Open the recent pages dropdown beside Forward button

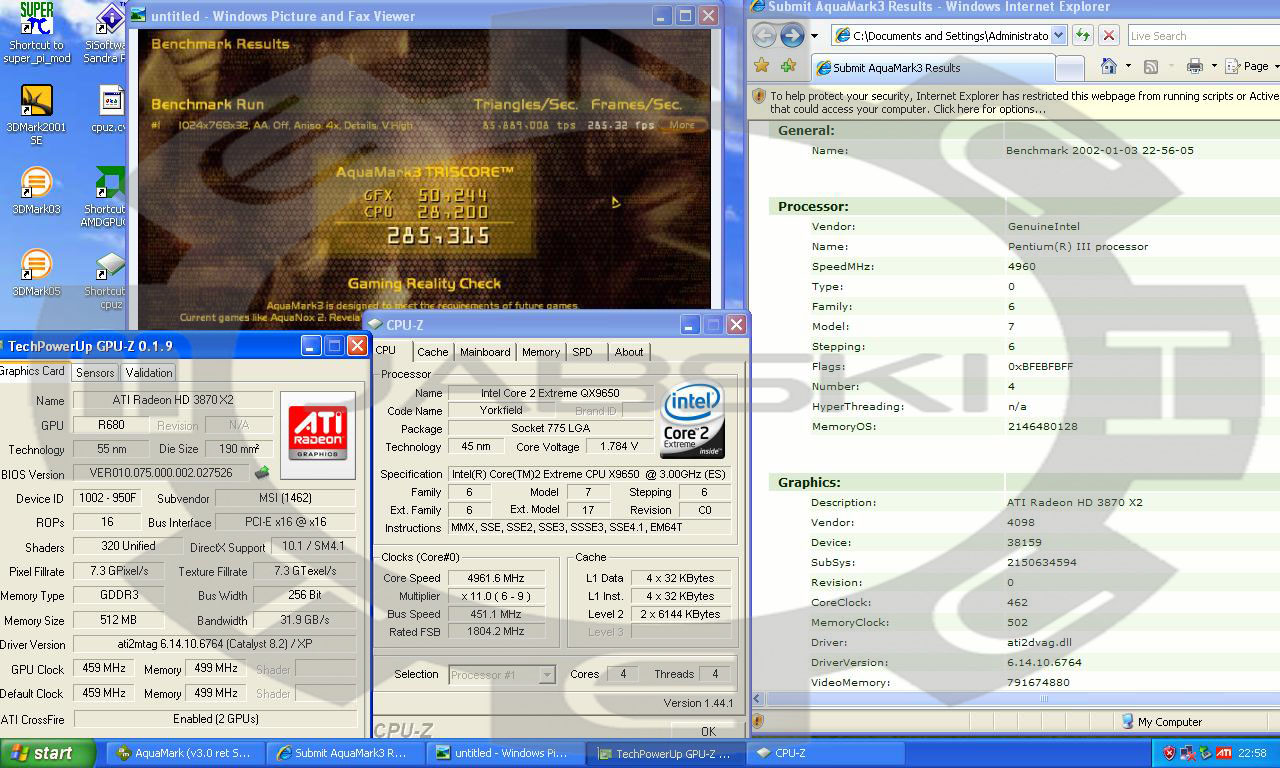coord(814,36)
